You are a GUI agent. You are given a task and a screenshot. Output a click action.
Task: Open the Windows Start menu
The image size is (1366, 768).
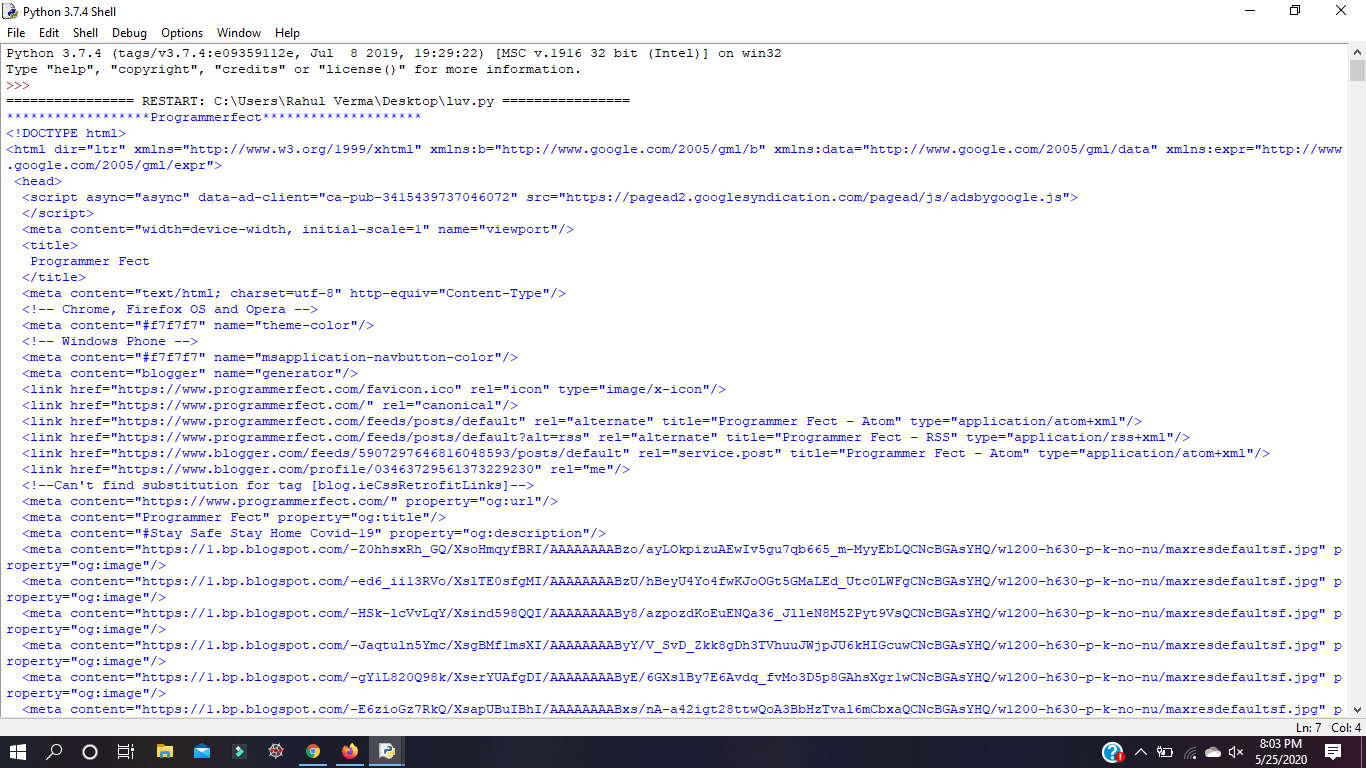point(18,752)
